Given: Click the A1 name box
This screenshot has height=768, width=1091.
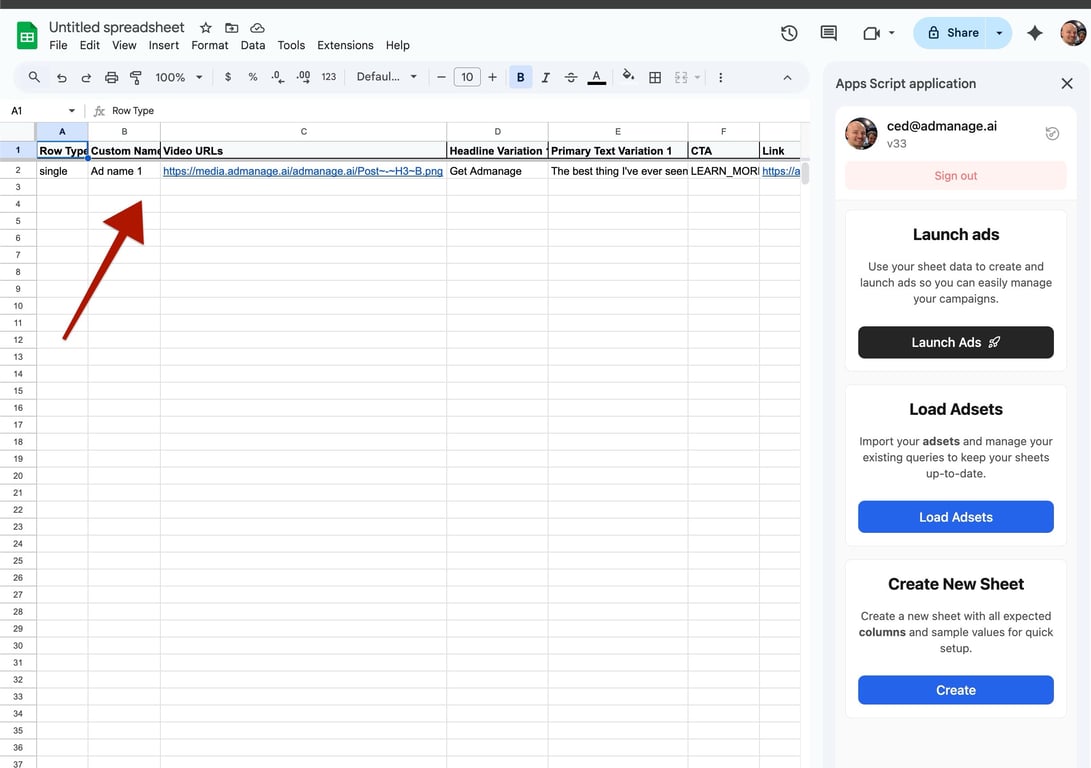Looking at the screenshot, I should (x=35, y=111).
